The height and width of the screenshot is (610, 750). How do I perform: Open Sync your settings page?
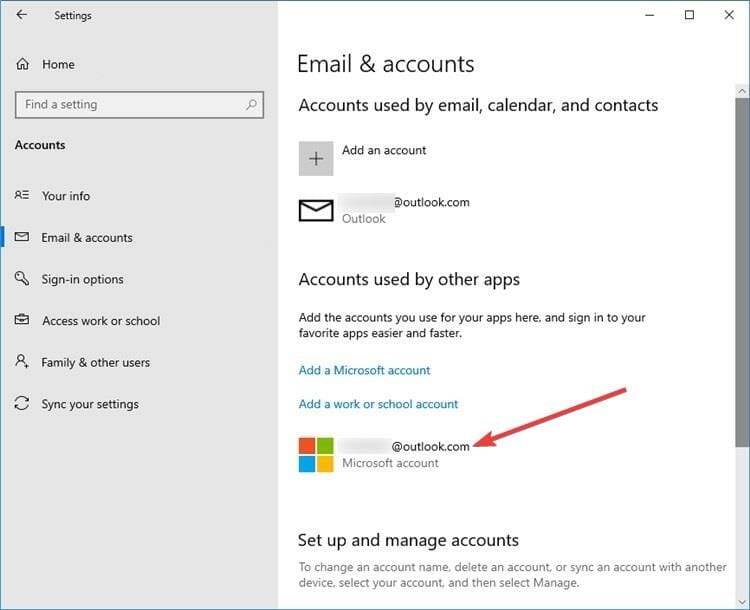[90, 404]
